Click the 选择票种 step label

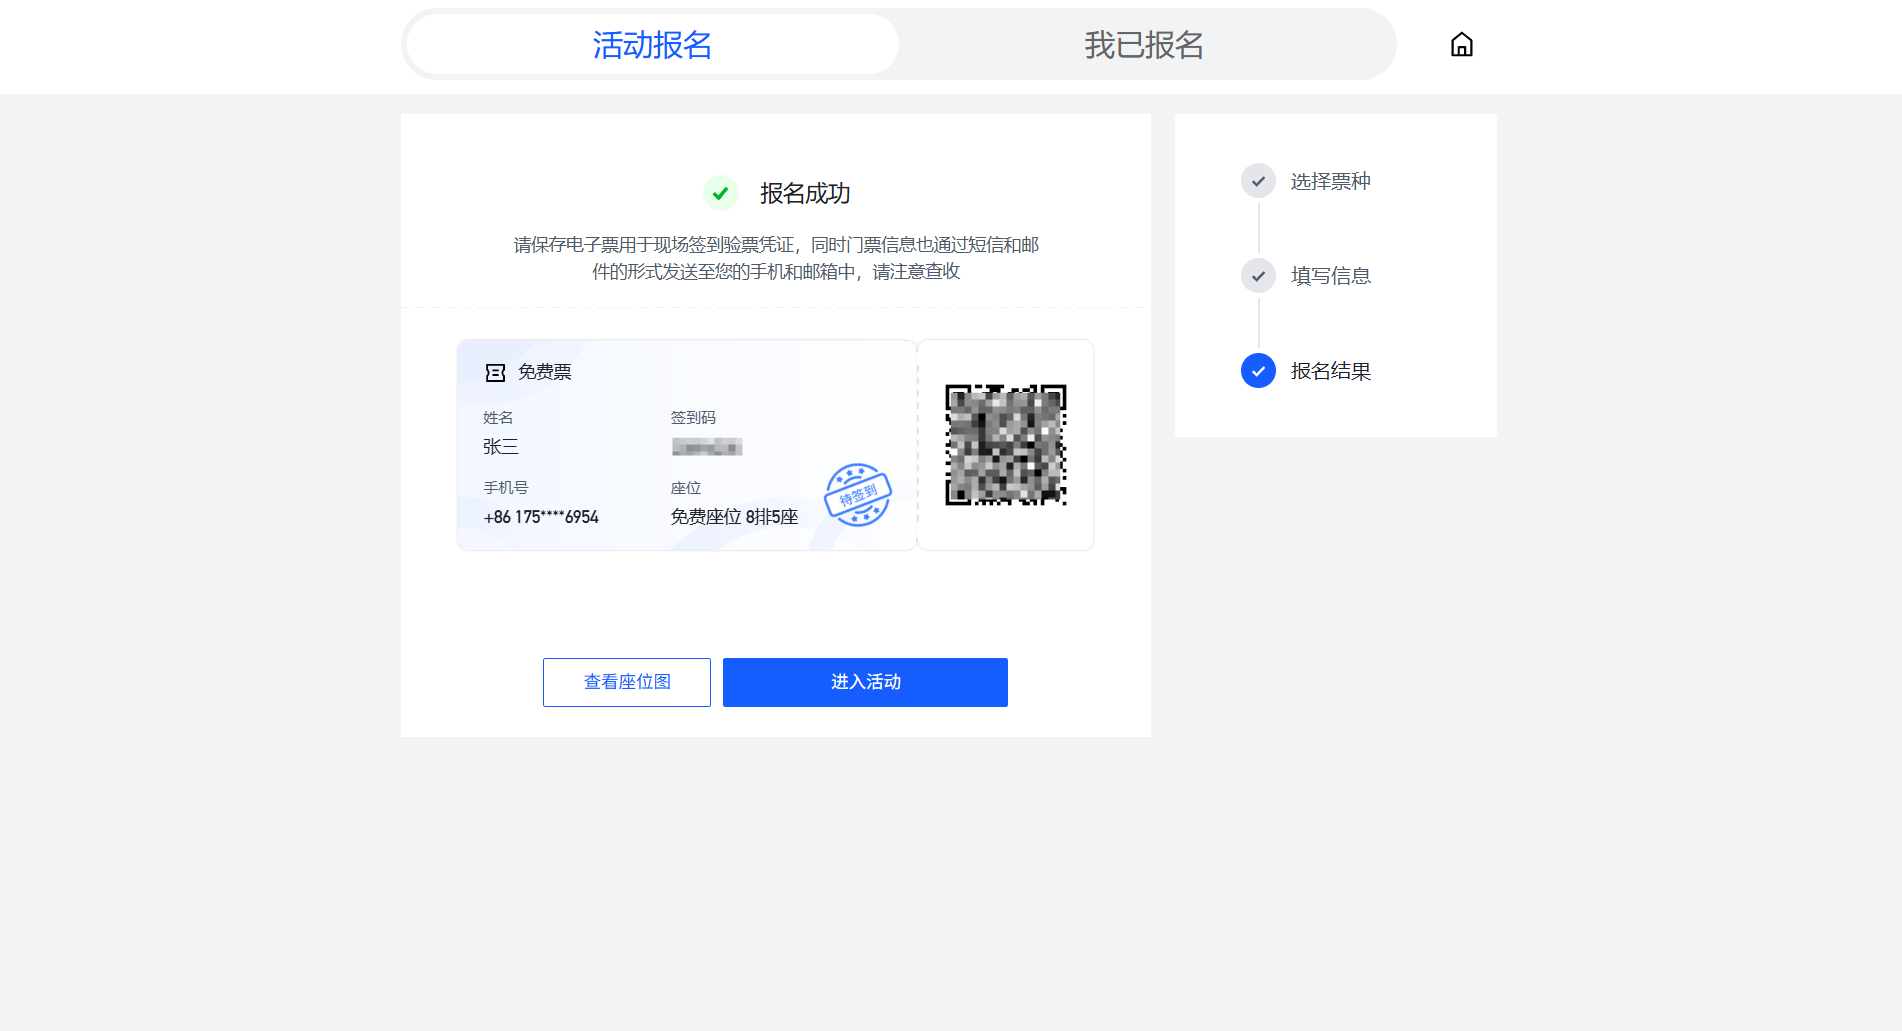(x=1330, y=181)
